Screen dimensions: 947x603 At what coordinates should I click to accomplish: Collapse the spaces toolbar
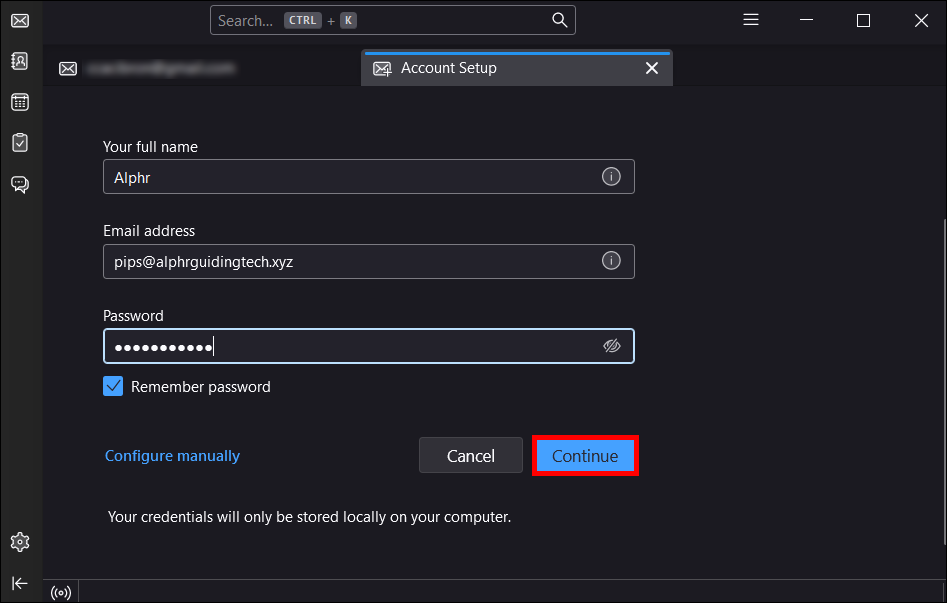[20, 583]
